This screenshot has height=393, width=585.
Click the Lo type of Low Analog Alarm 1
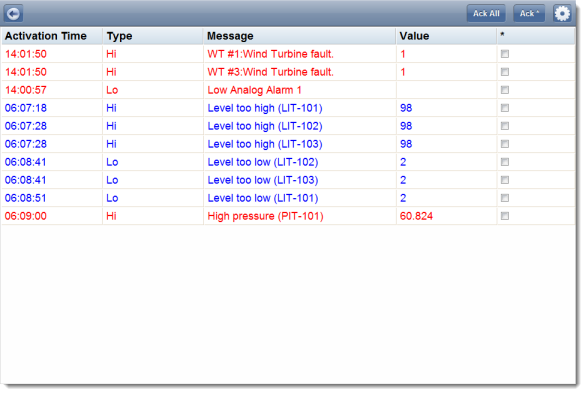112,90
